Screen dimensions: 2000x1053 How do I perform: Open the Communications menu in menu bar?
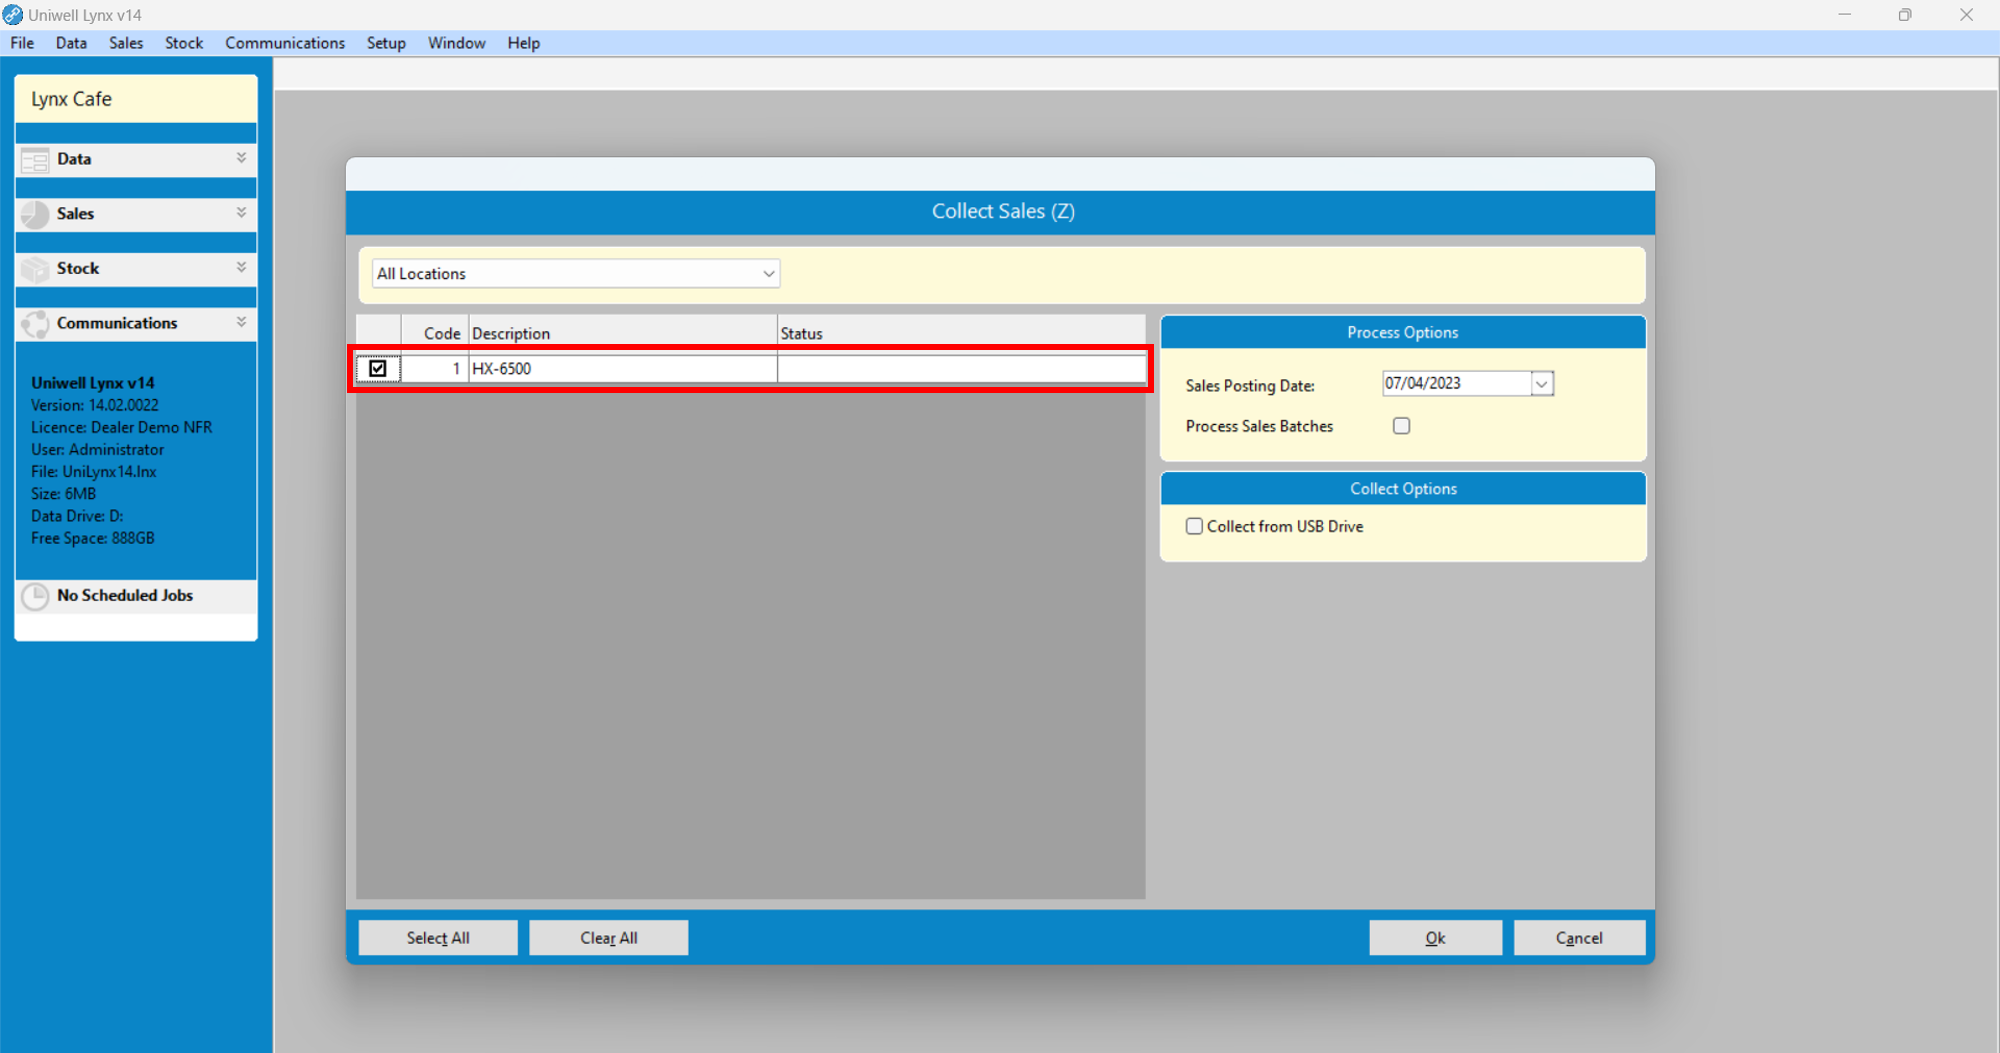[285, 43]
